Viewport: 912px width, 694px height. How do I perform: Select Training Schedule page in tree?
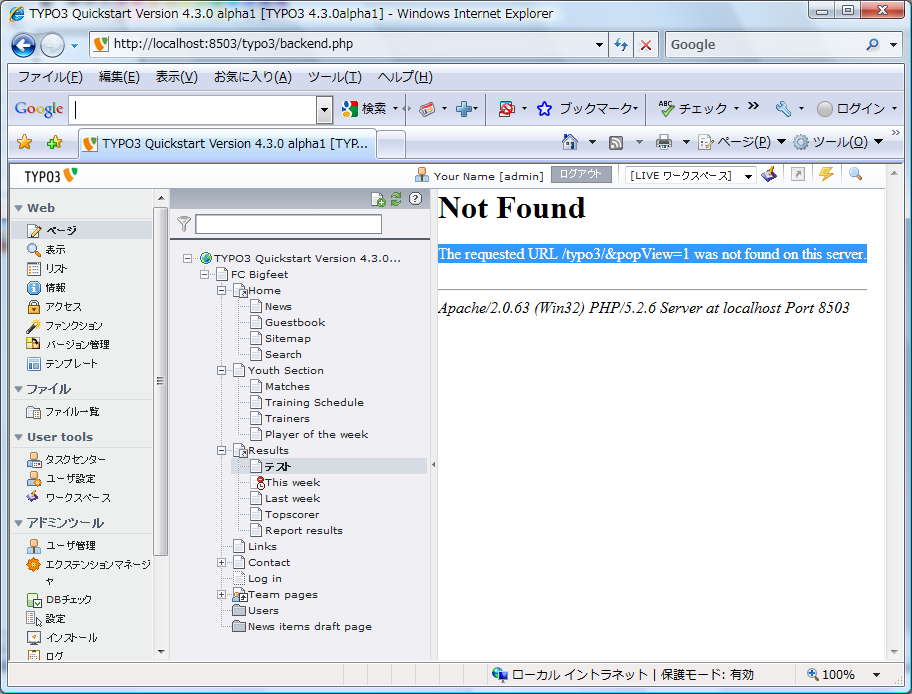point(314,403)
